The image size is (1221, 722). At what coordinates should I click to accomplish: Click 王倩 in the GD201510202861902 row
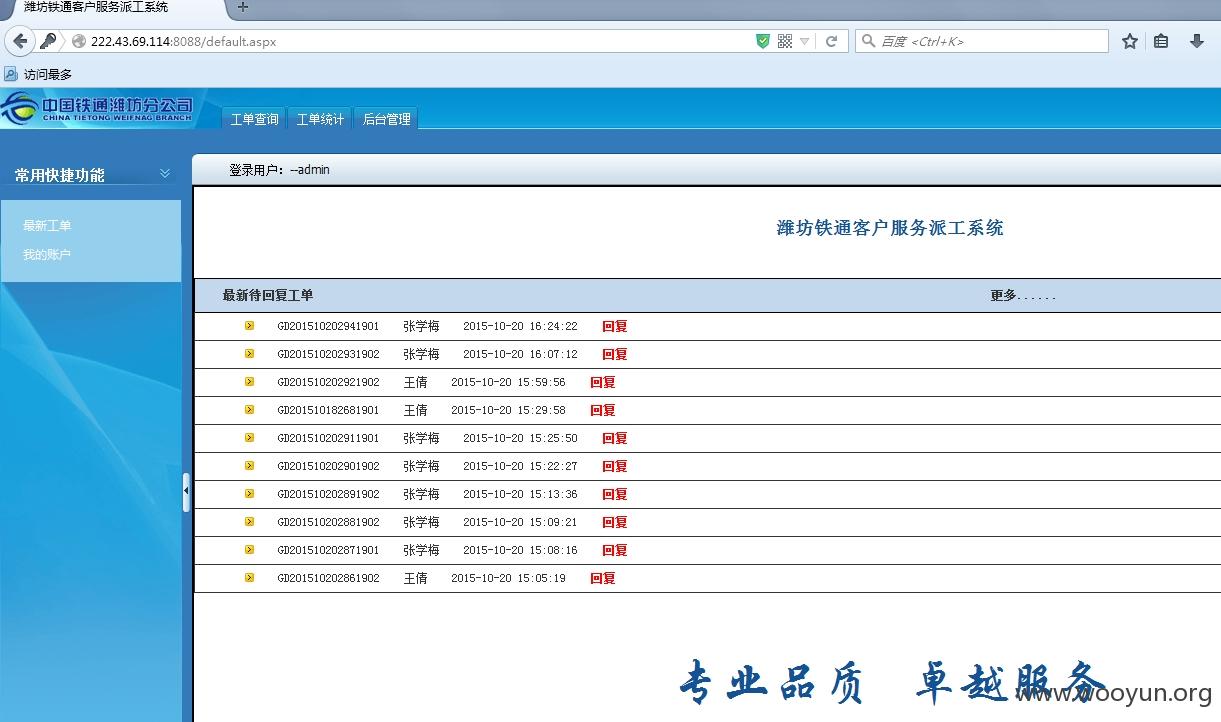click(x=415, y=578)
